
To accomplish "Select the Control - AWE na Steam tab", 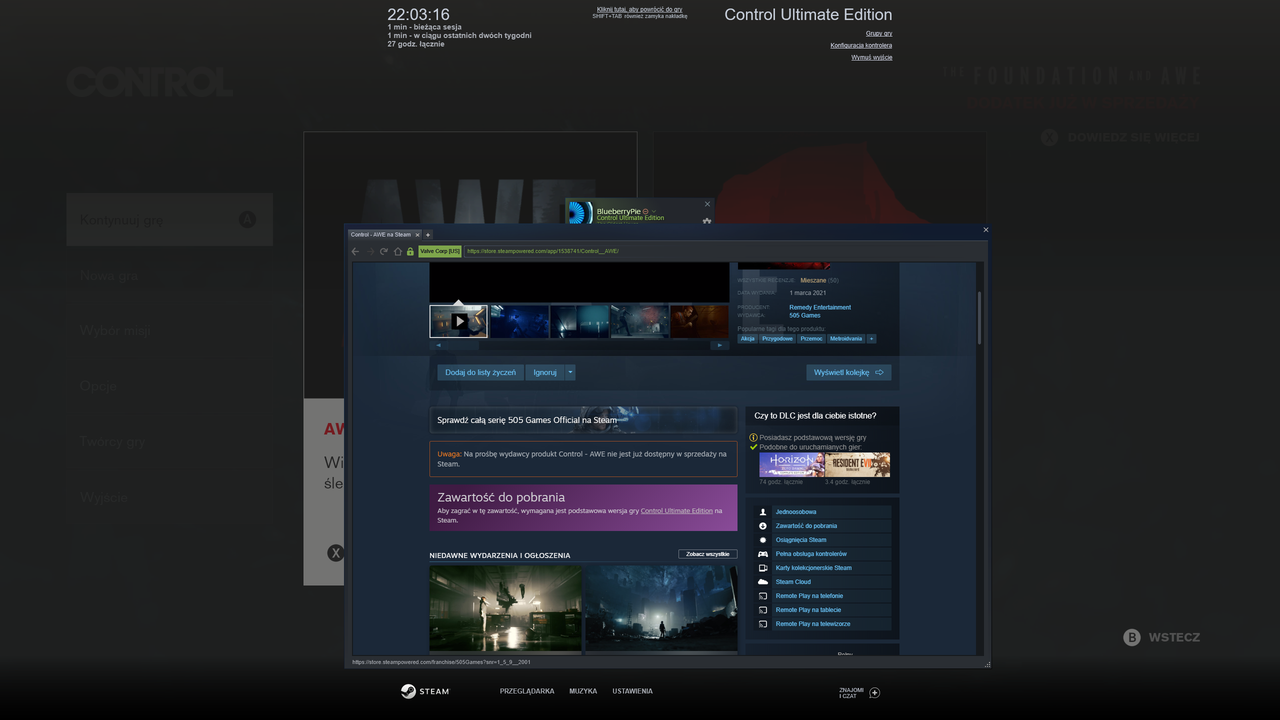I will coord(381,235).
